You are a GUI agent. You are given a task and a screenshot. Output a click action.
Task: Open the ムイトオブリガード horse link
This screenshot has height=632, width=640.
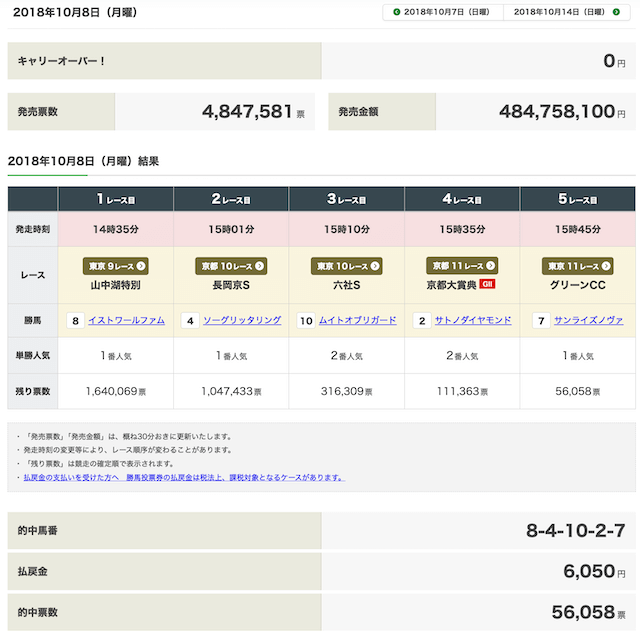(x=357, y=321)
